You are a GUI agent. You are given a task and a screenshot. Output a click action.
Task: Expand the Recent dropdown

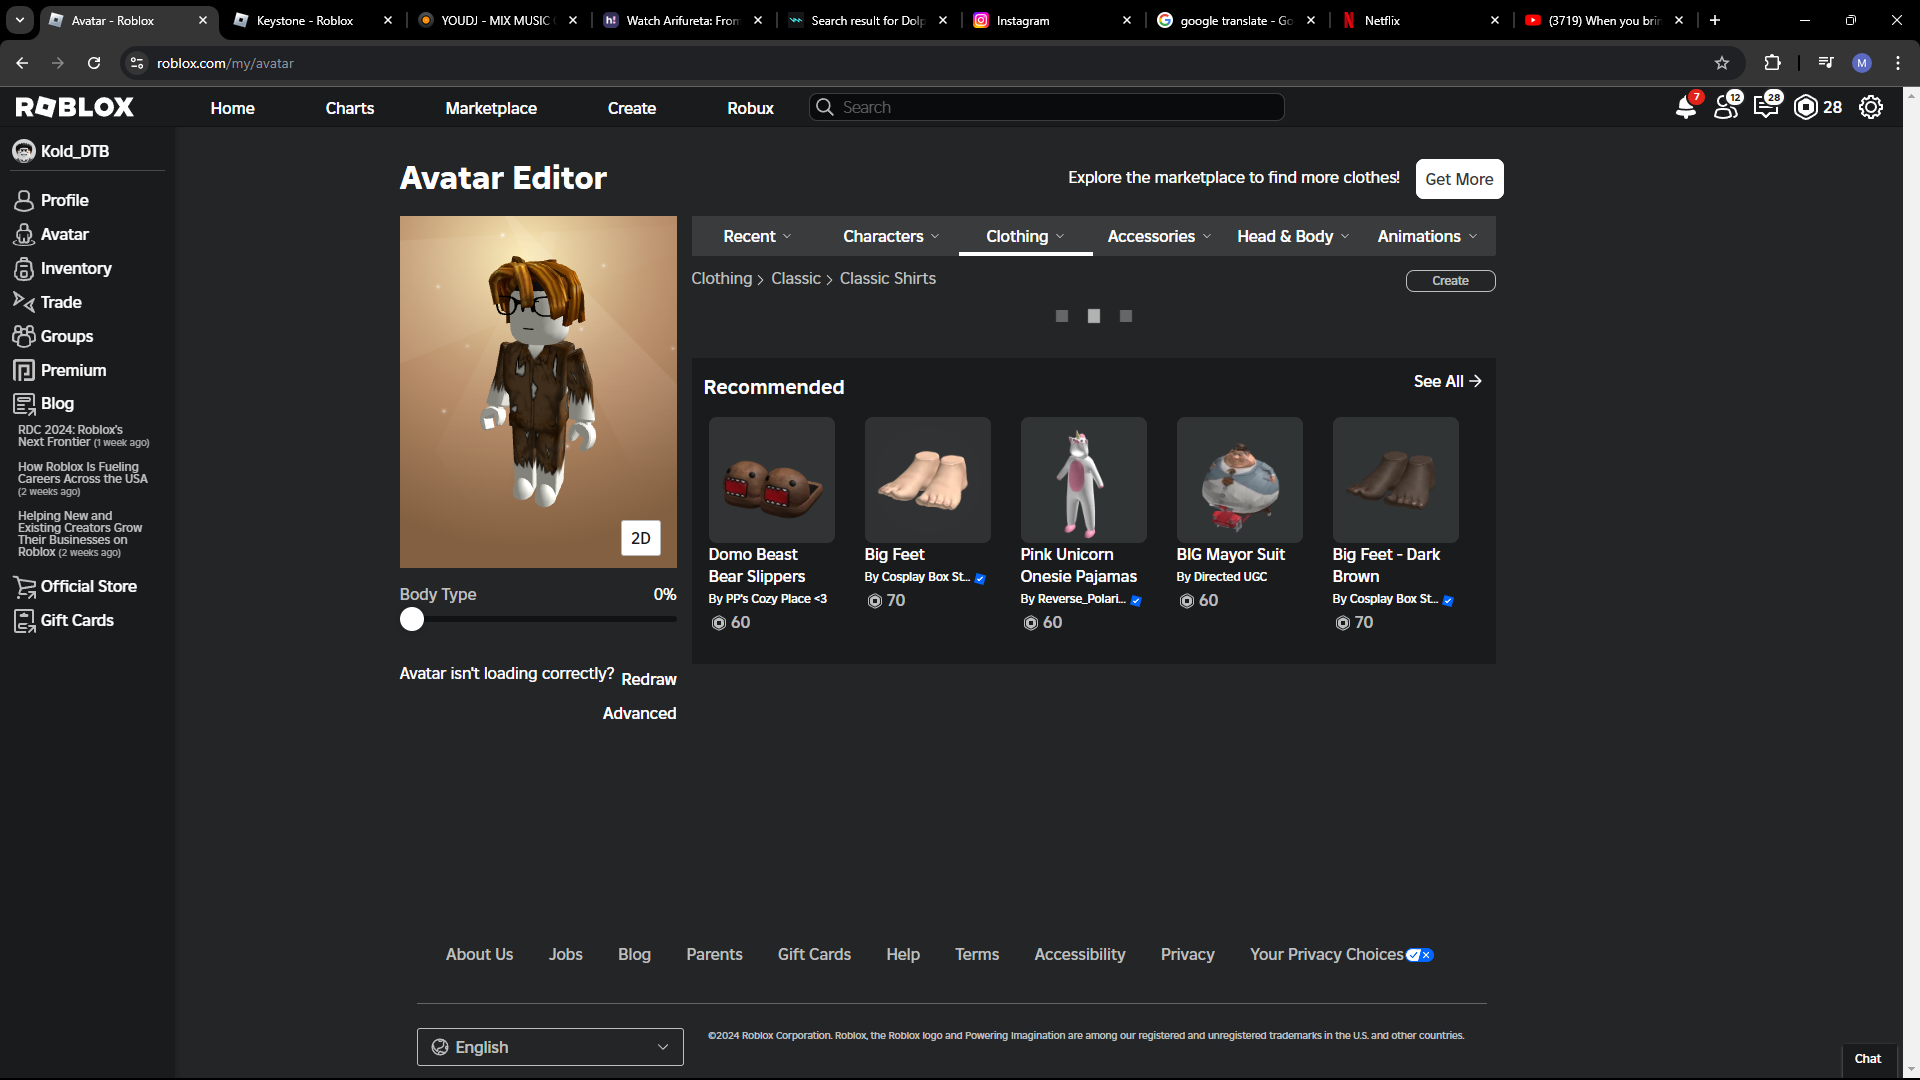(757, 236)
